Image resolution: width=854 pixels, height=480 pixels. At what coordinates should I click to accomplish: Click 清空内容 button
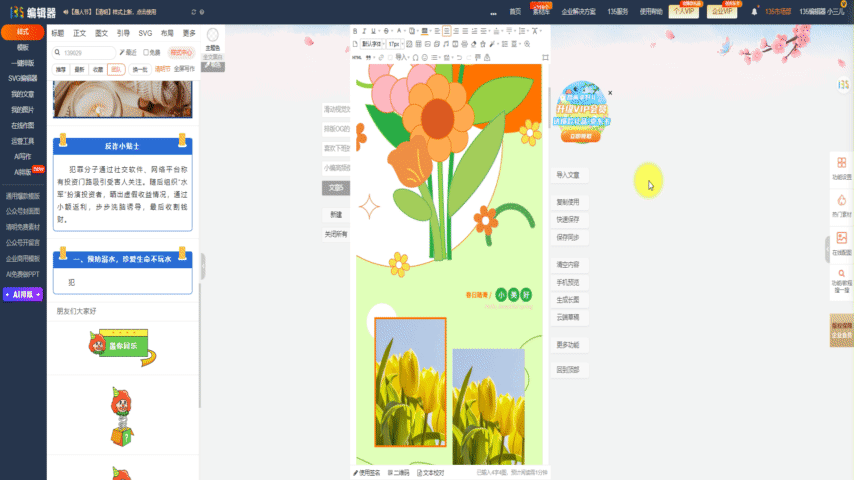(x=568, y=264)
